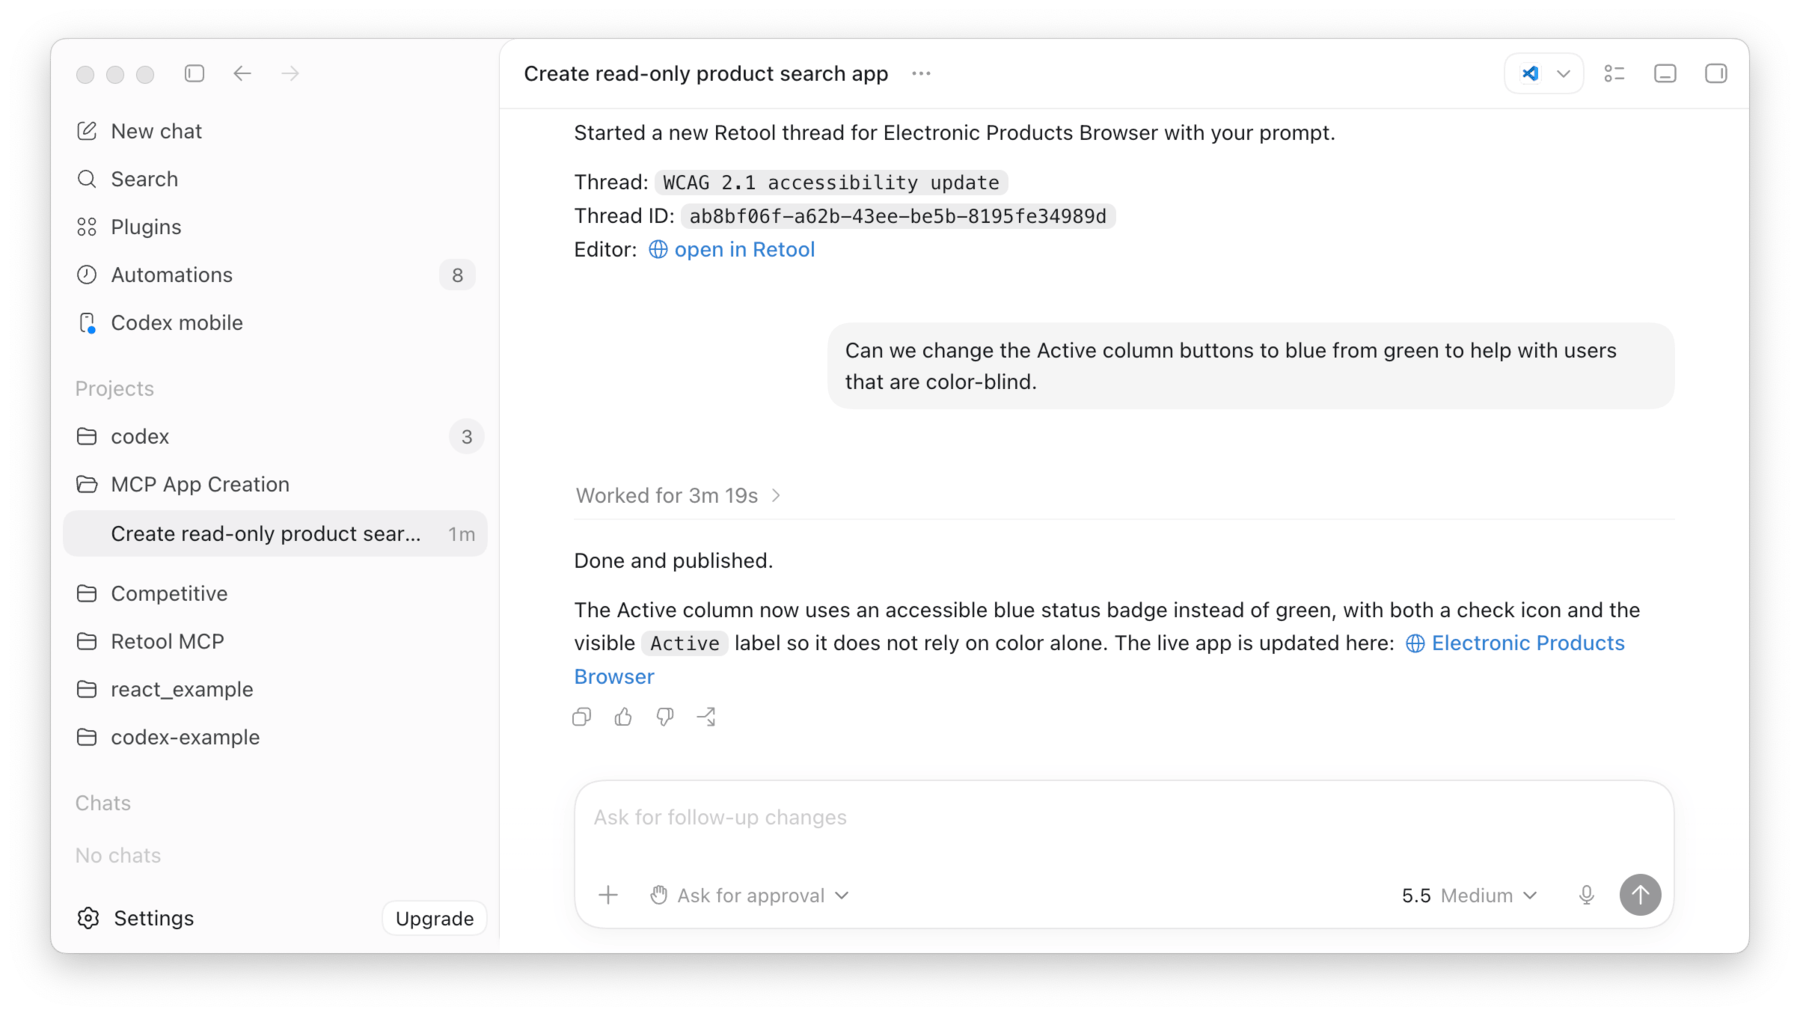Go back with the left arrow
The image size is (1800, 1016).
click(242, 73)
